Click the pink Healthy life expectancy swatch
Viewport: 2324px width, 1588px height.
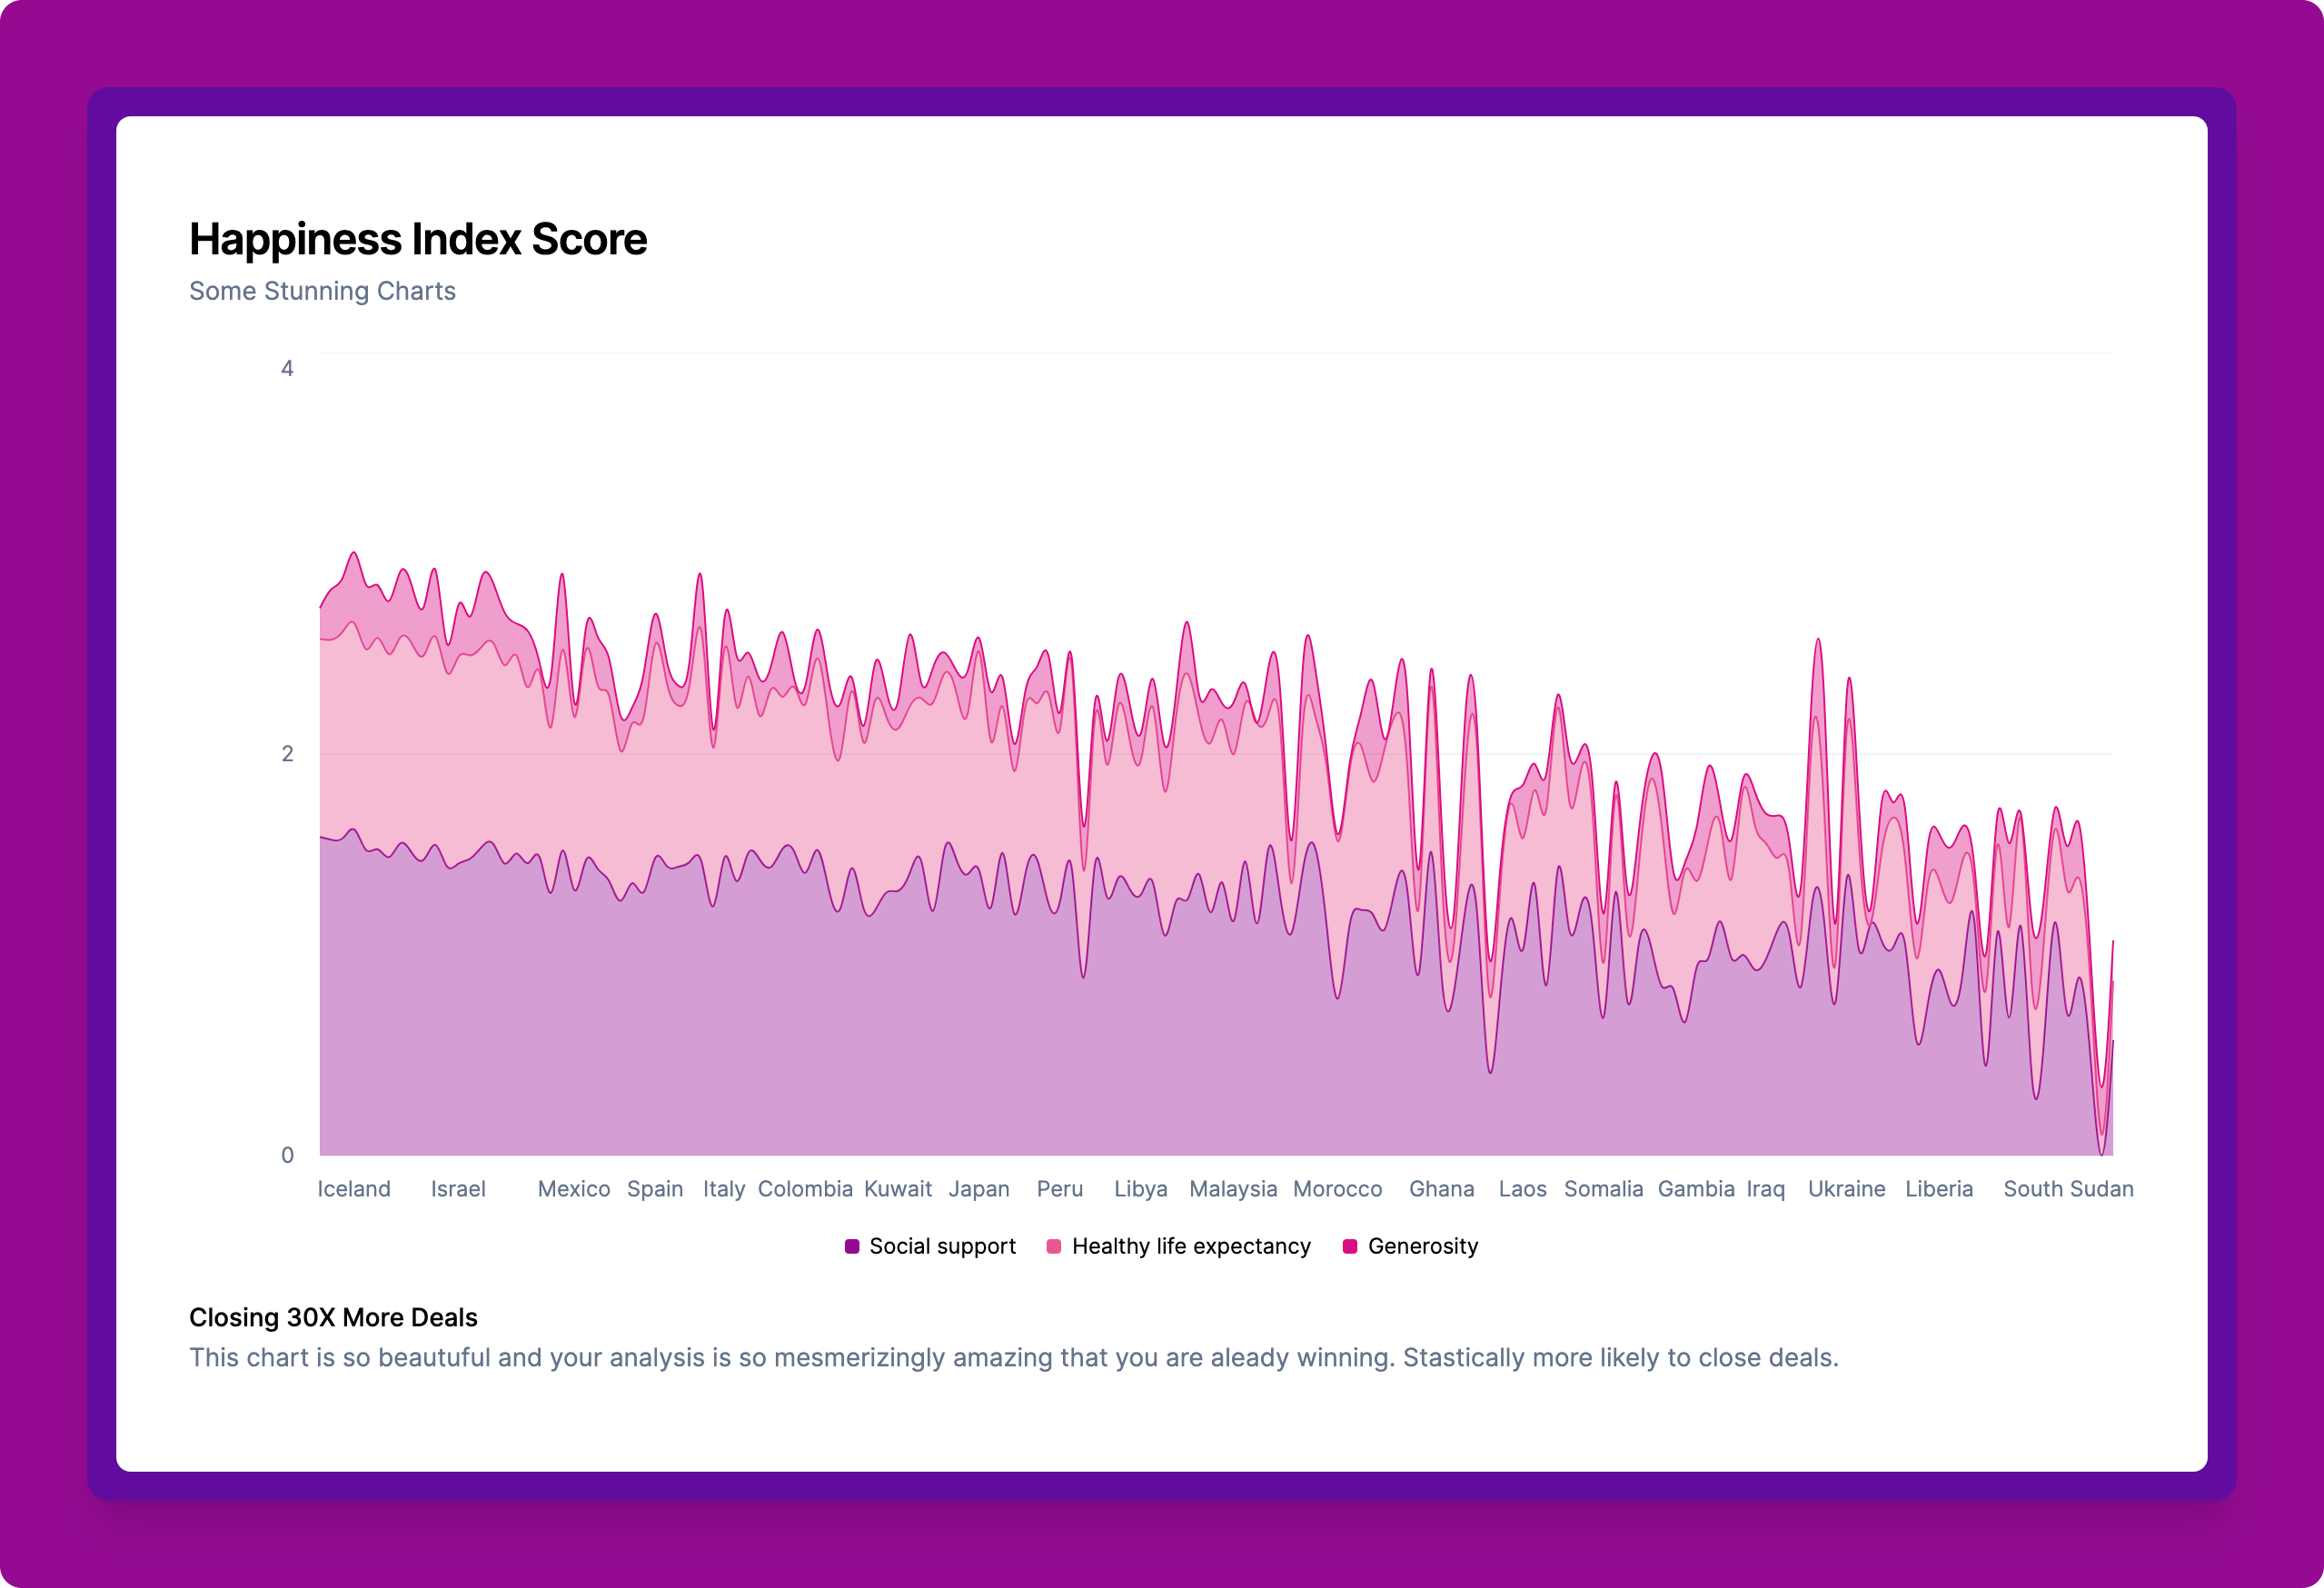(1053, 1246)
